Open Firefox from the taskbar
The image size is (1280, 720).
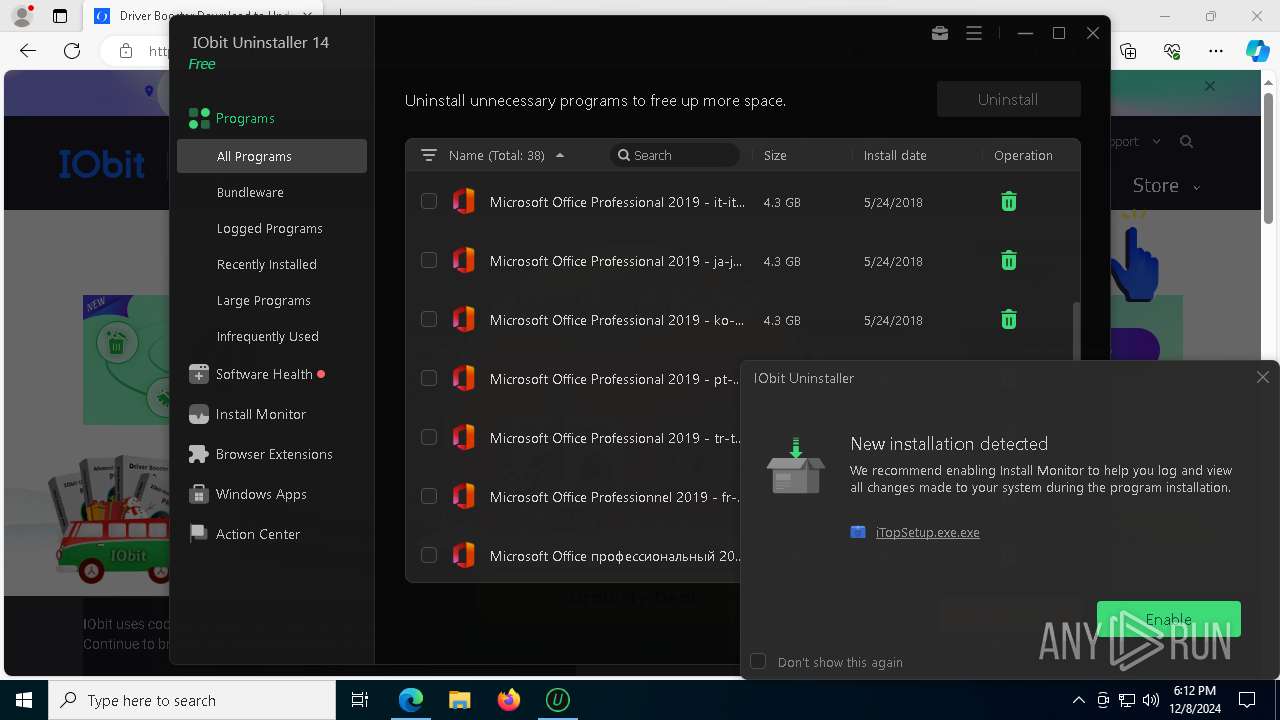tap(509, 700)
